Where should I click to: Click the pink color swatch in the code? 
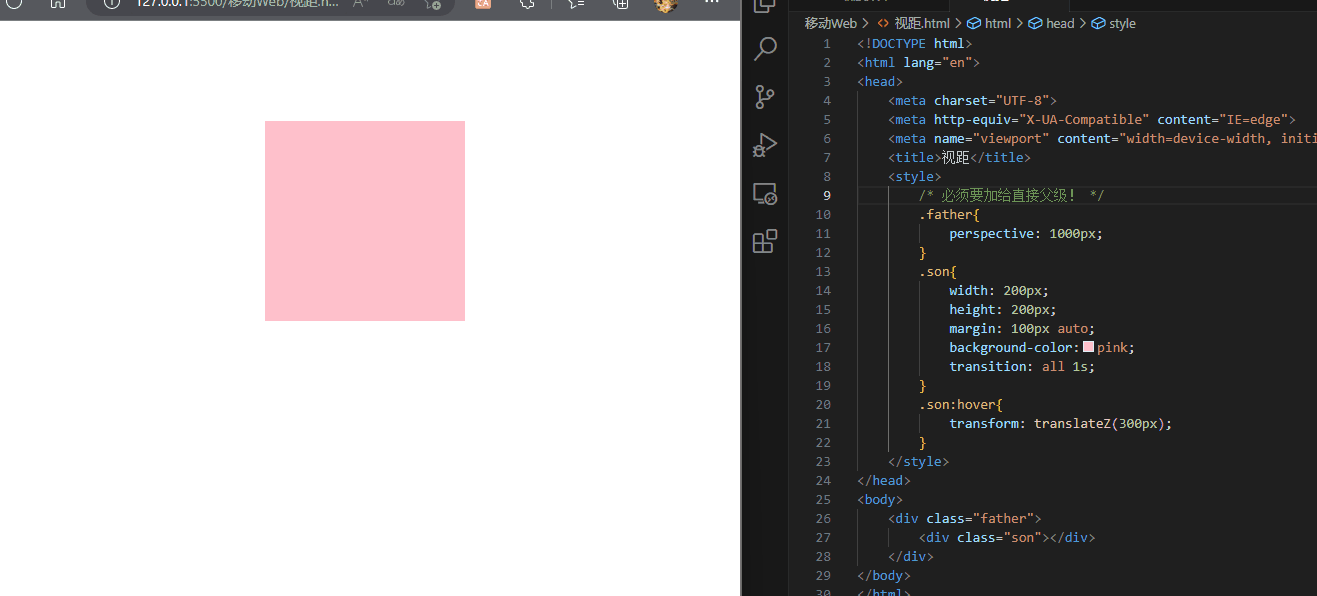point(1088,347)
